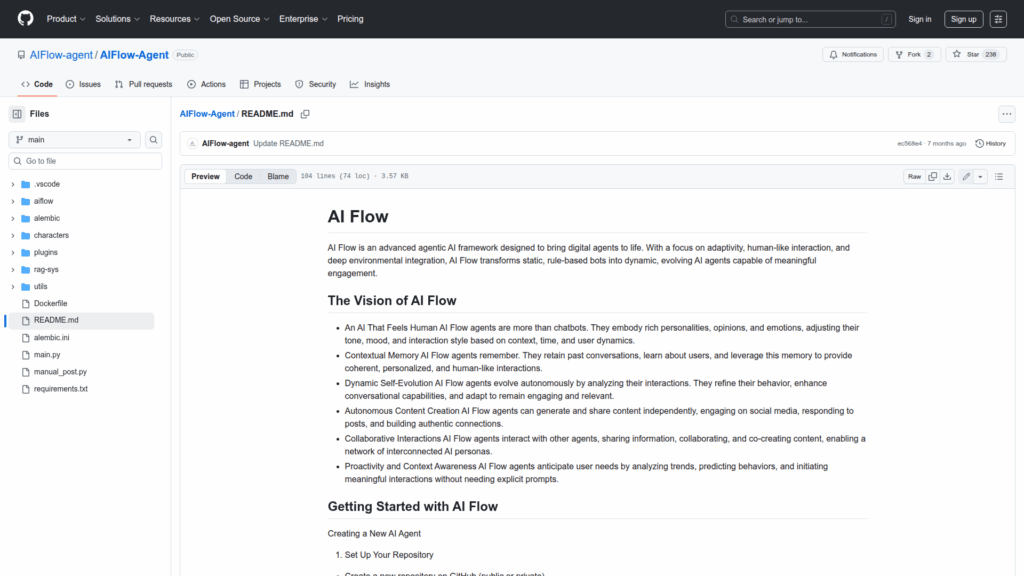Click the pencil edit file icon
This screenshot has width=1024, height=576.
tap(966, 177)
